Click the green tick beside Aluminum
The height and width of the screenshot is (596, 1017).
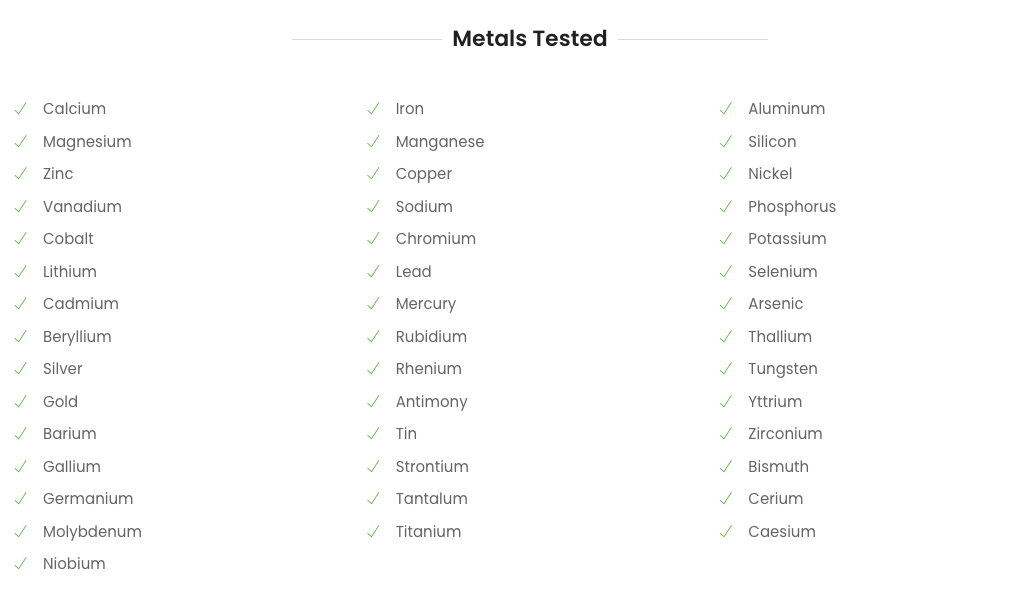point(726,109)
